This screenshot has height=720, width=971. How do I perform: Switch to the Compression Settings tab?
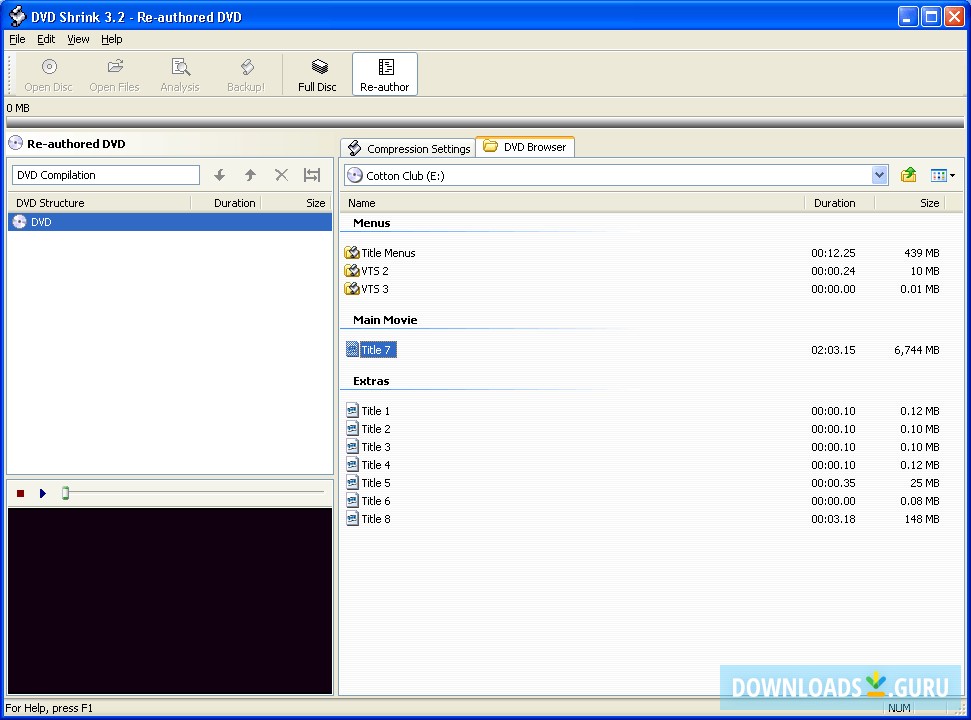[408, 149]
